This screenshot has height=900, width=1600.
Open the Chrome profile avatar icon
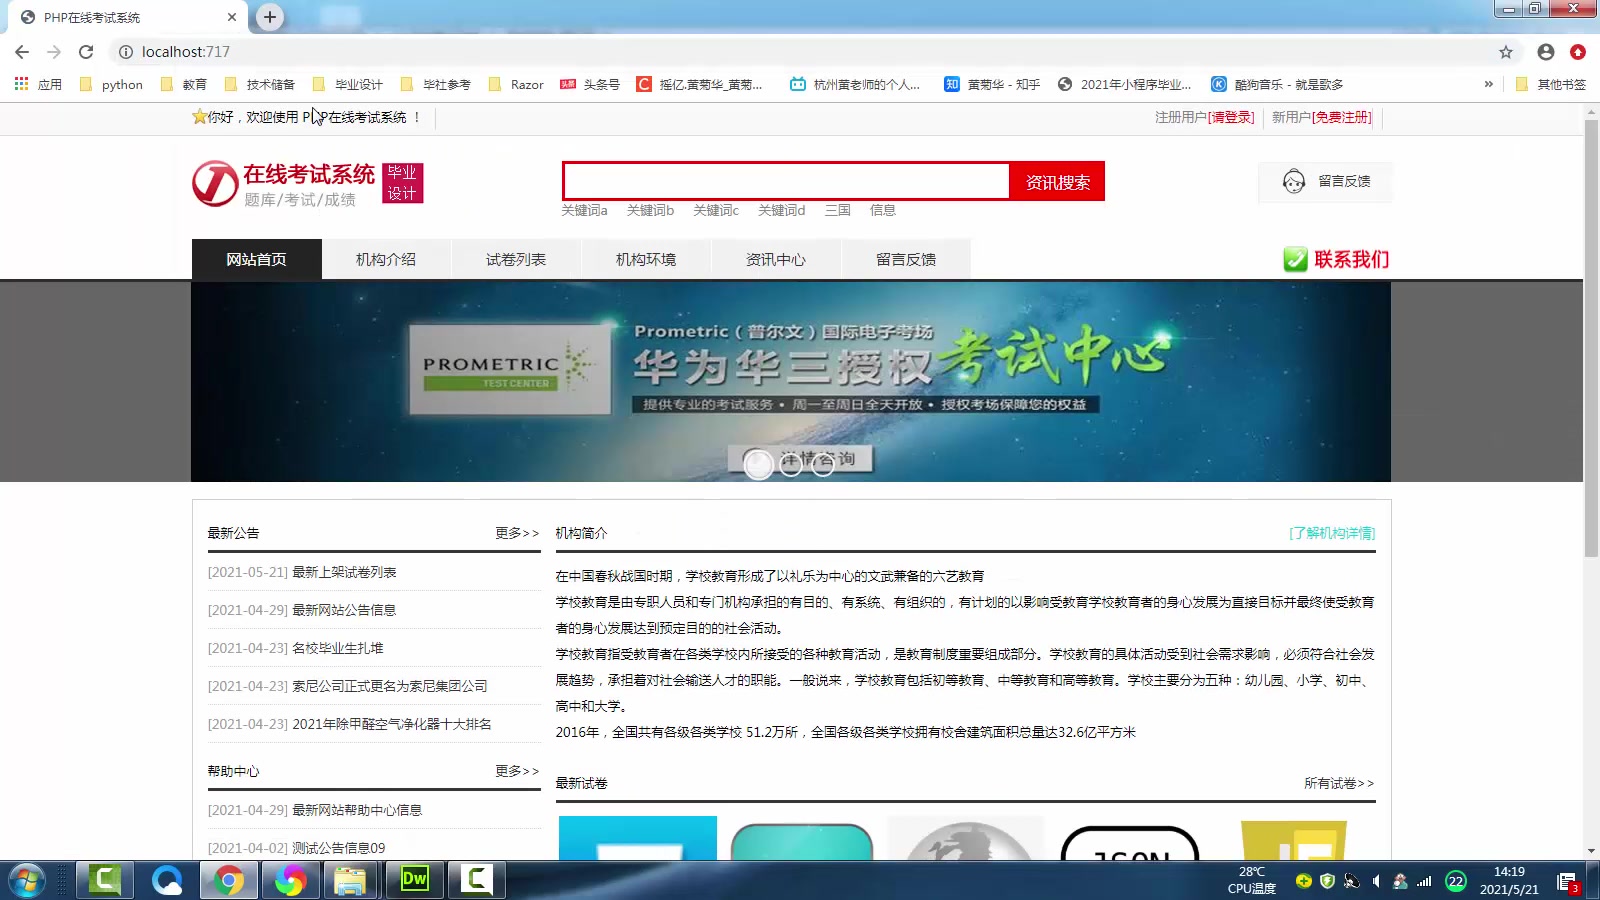tap(1545, 51)
